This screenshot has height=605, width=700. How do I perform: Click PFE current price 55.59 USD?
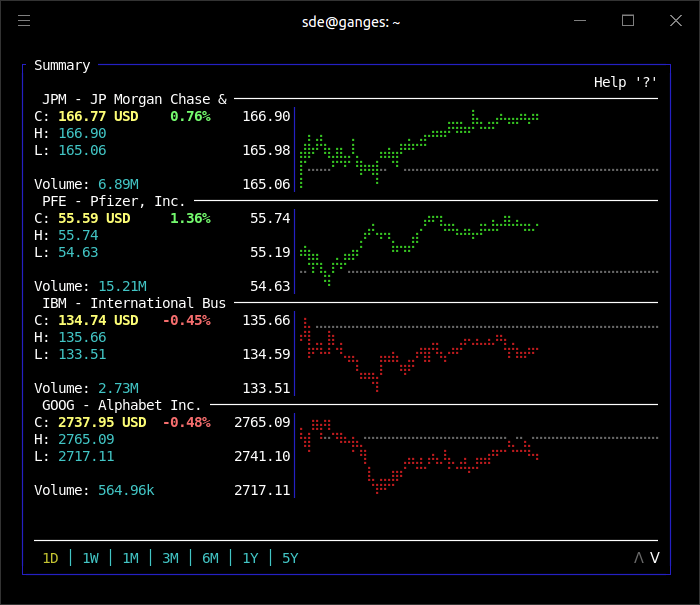[94, 218]
